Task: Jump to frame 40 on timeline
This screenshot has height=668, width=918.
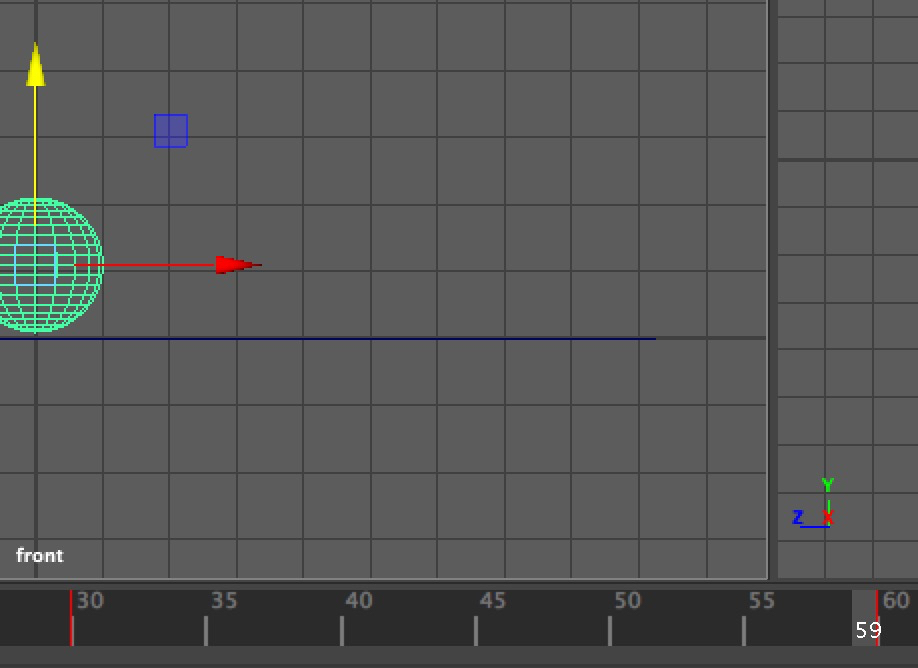Action: [359, 600]
